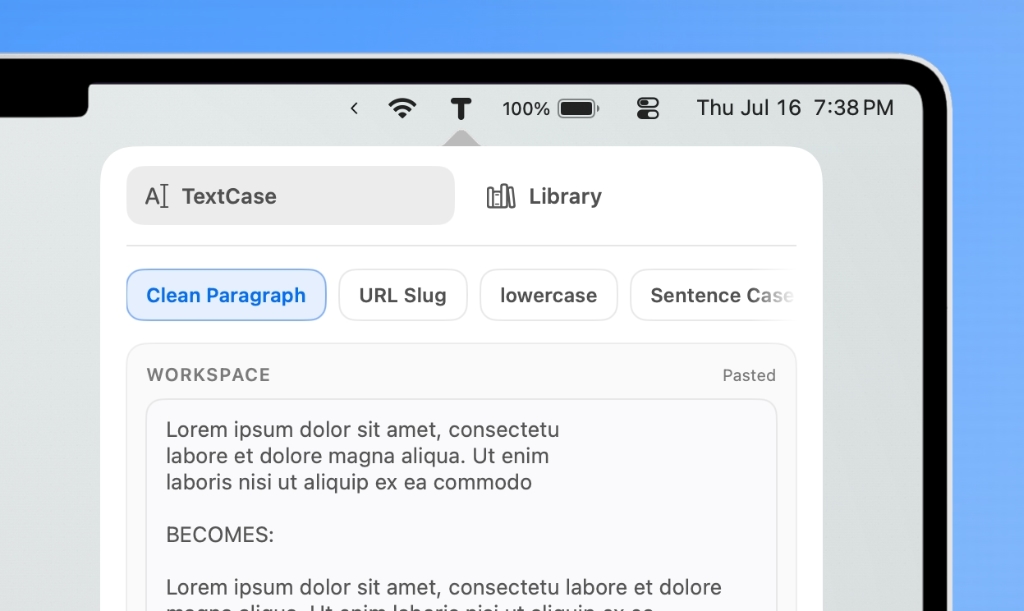Click the date and time clock
Image resolution: width=1024 pixels, height=611 pixels.
[795, 108]
